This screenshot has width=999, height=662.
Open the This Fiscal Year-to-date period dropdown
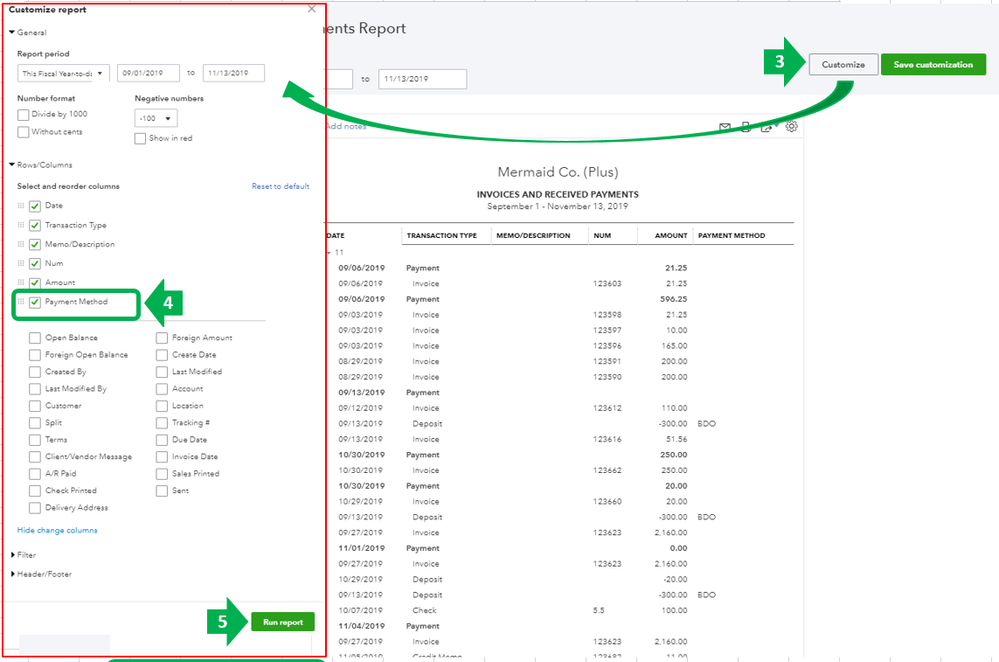63,73
